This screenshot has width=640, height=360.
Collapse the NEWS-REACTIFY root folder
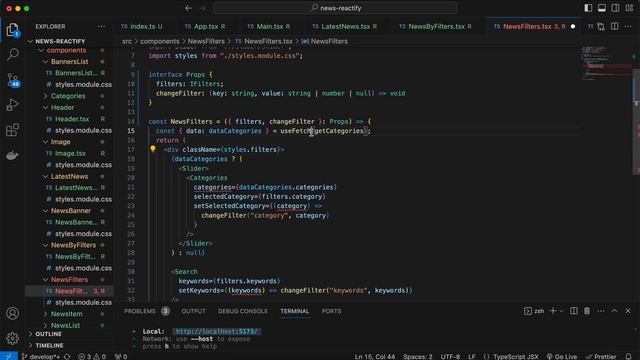pyautogui.click(x=69, y=41)
